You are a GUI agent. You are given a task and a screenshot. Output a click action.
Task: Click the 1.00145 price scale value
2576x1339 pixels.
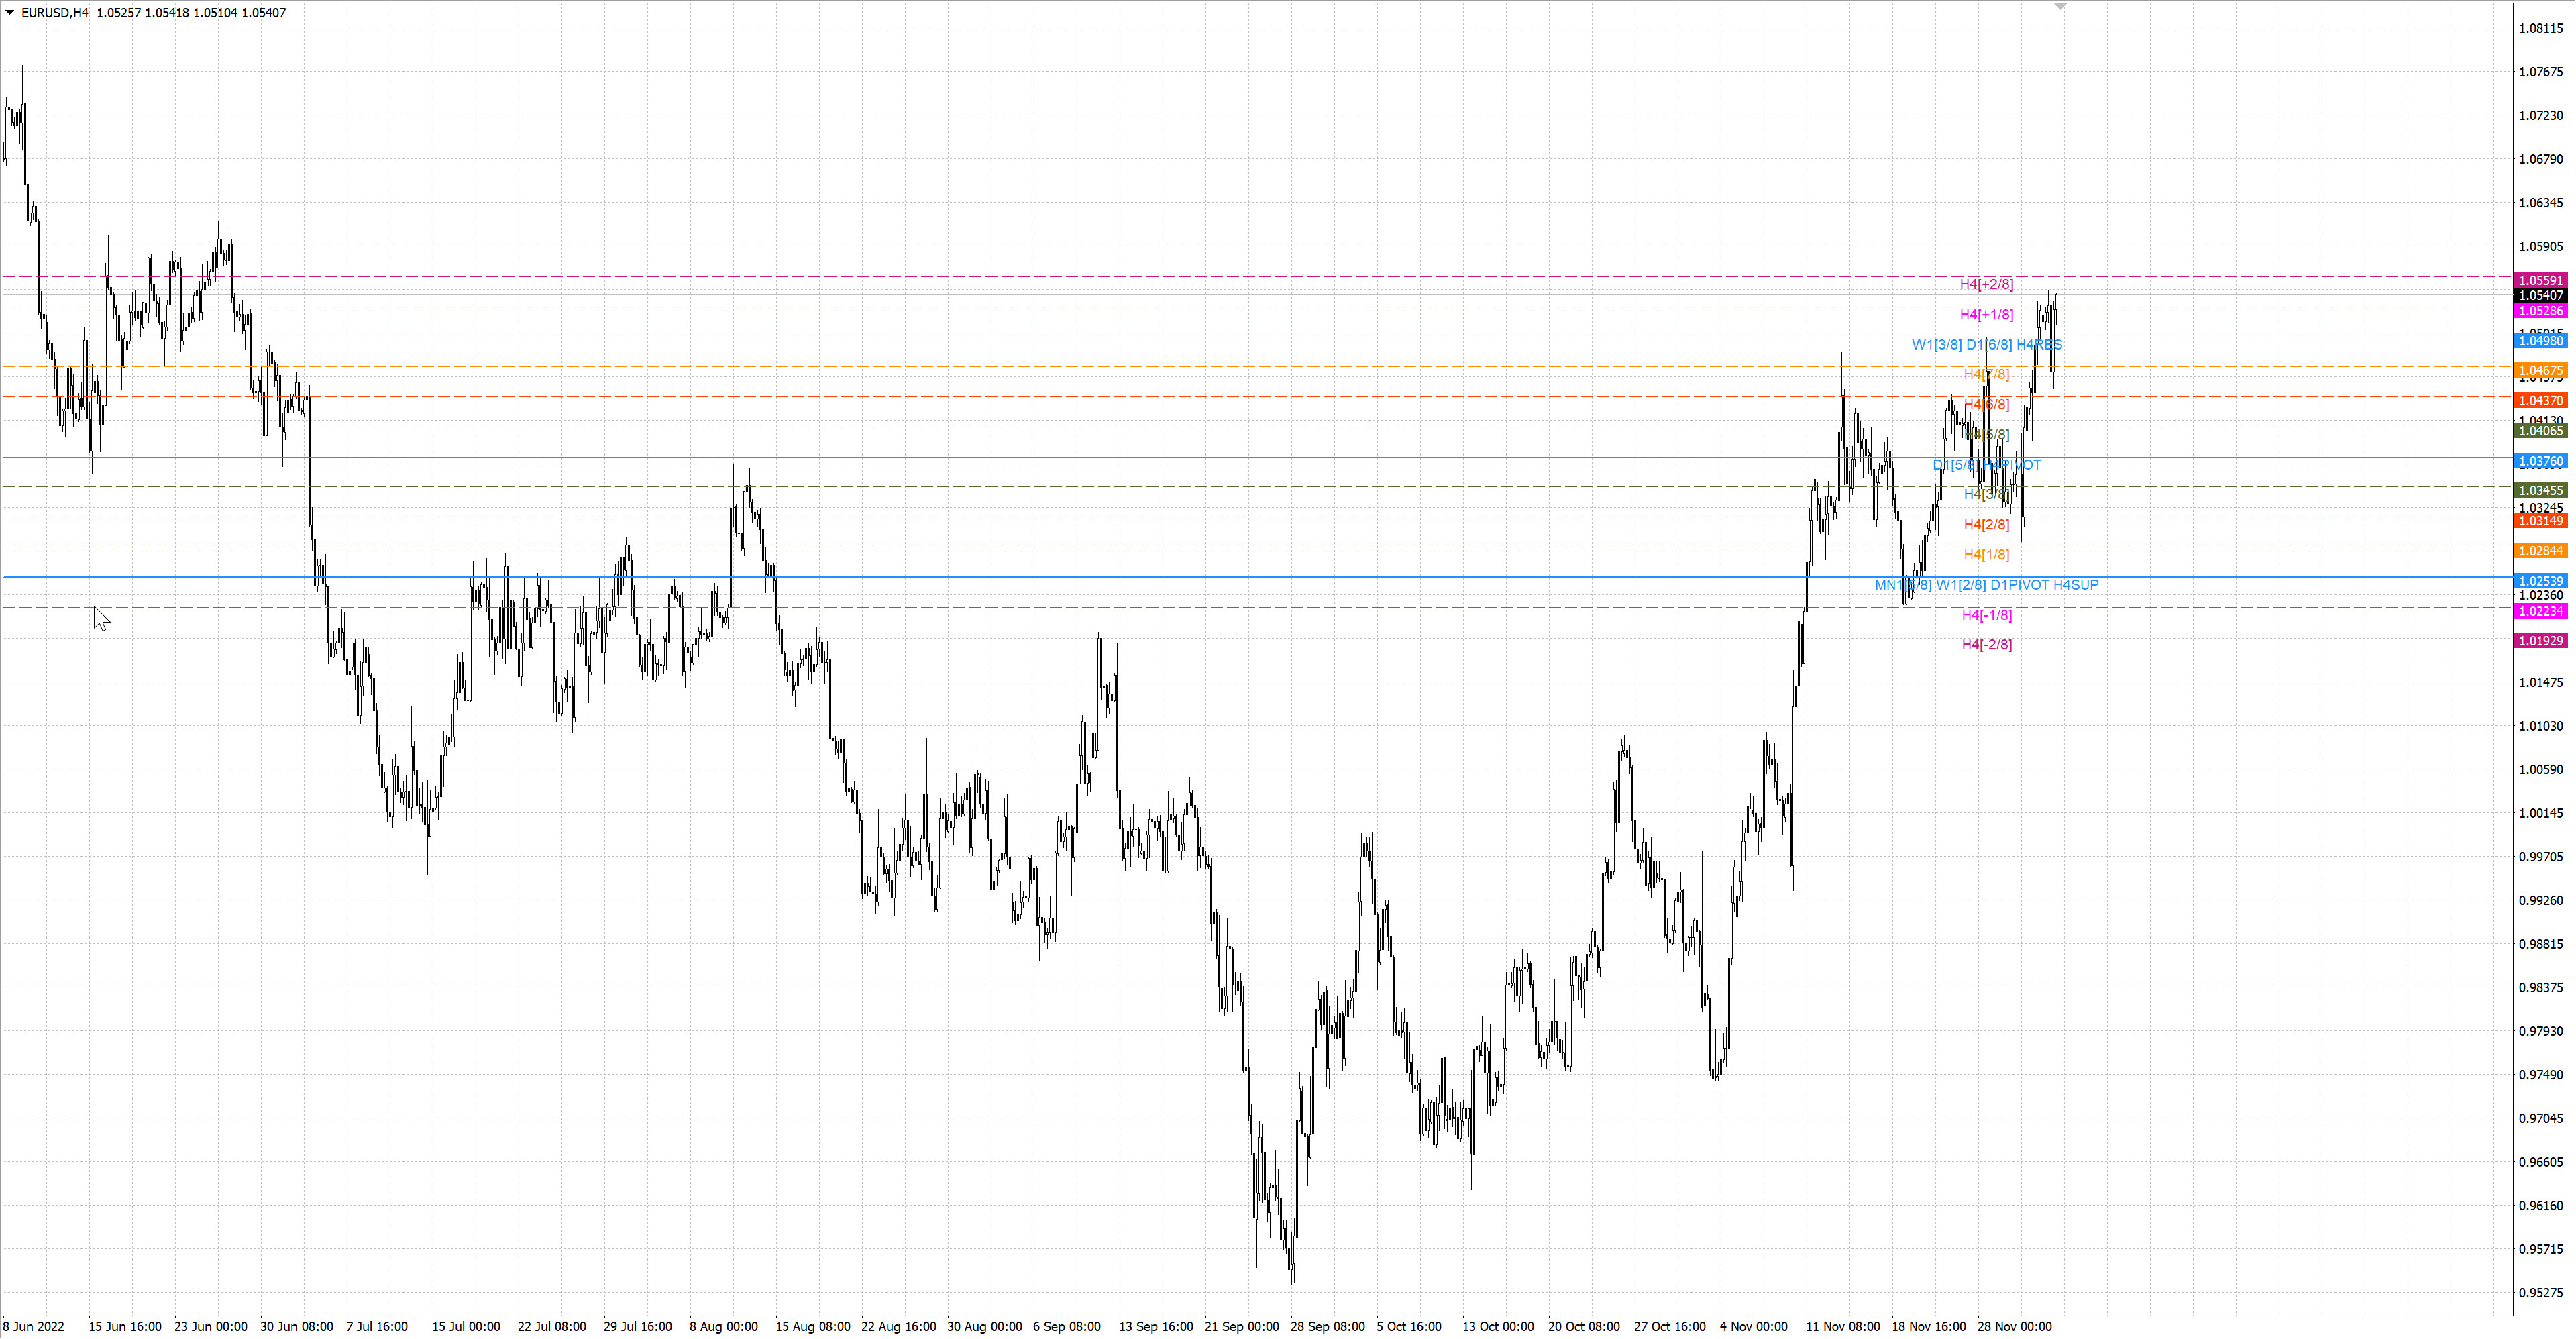coord(2541,813)
